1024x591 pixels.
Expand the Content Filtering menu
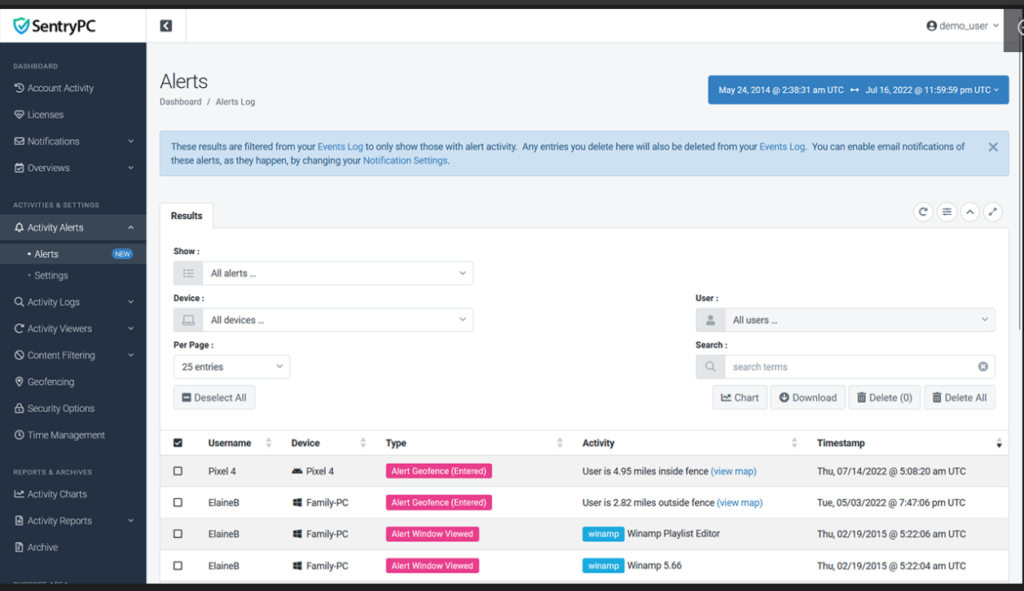(x=72, y=355)
